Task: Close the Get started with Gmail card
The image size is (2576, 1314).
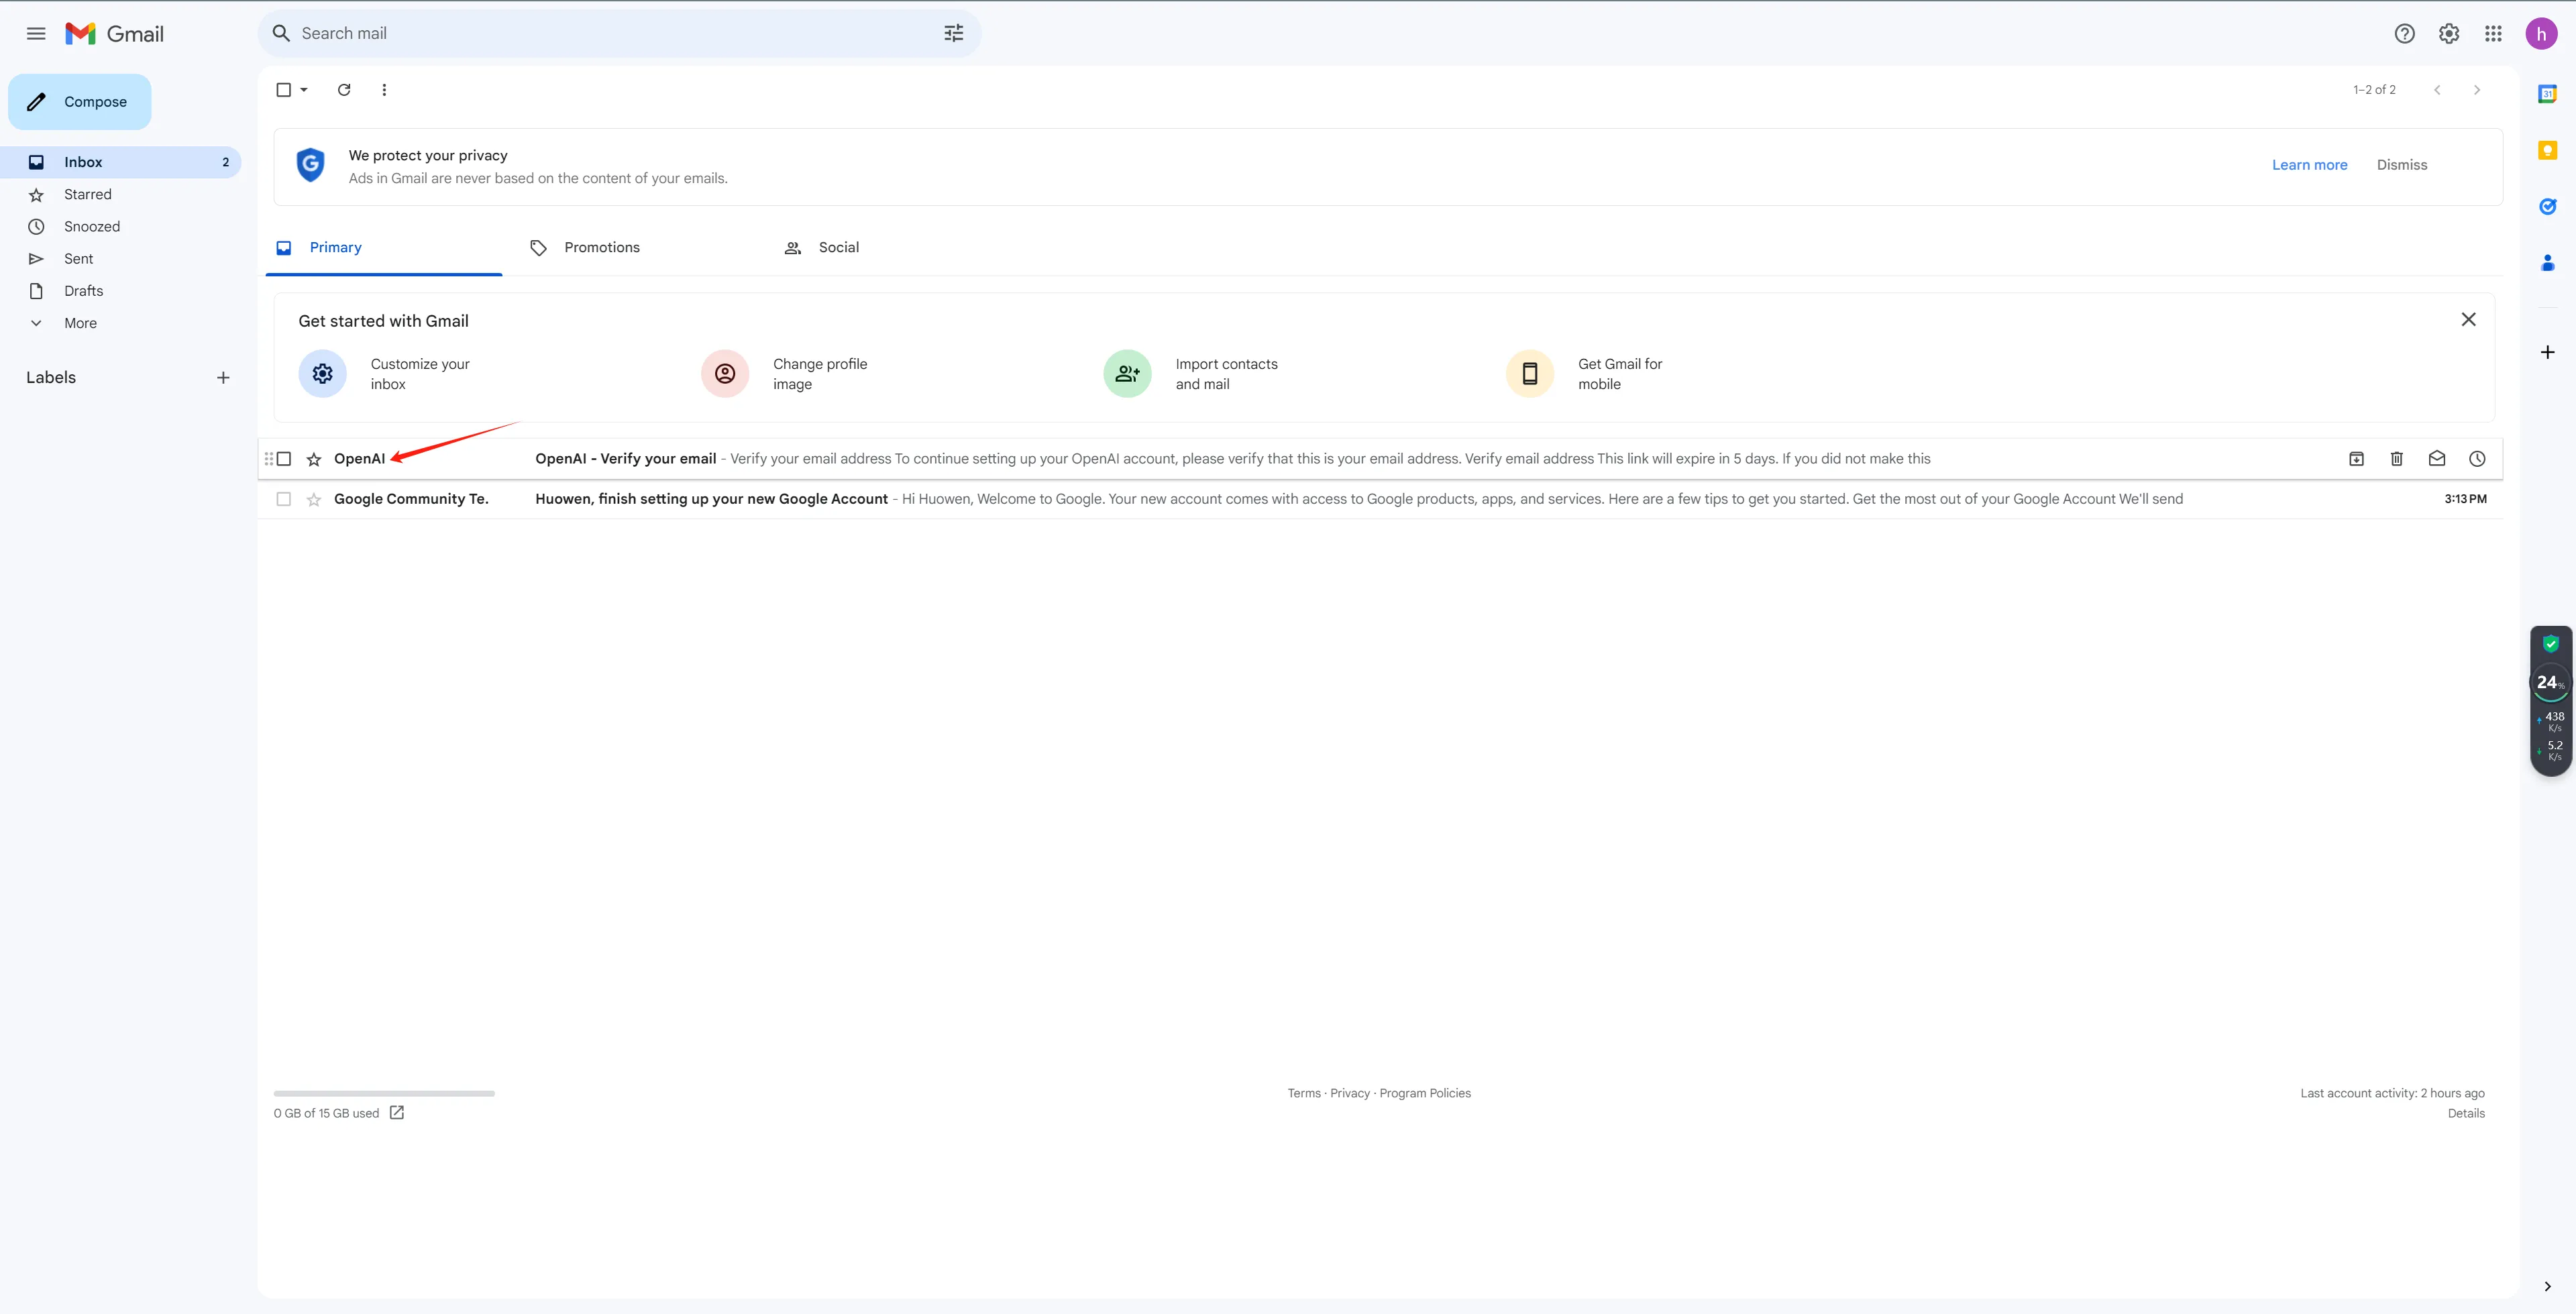Action: (2468, 320)
